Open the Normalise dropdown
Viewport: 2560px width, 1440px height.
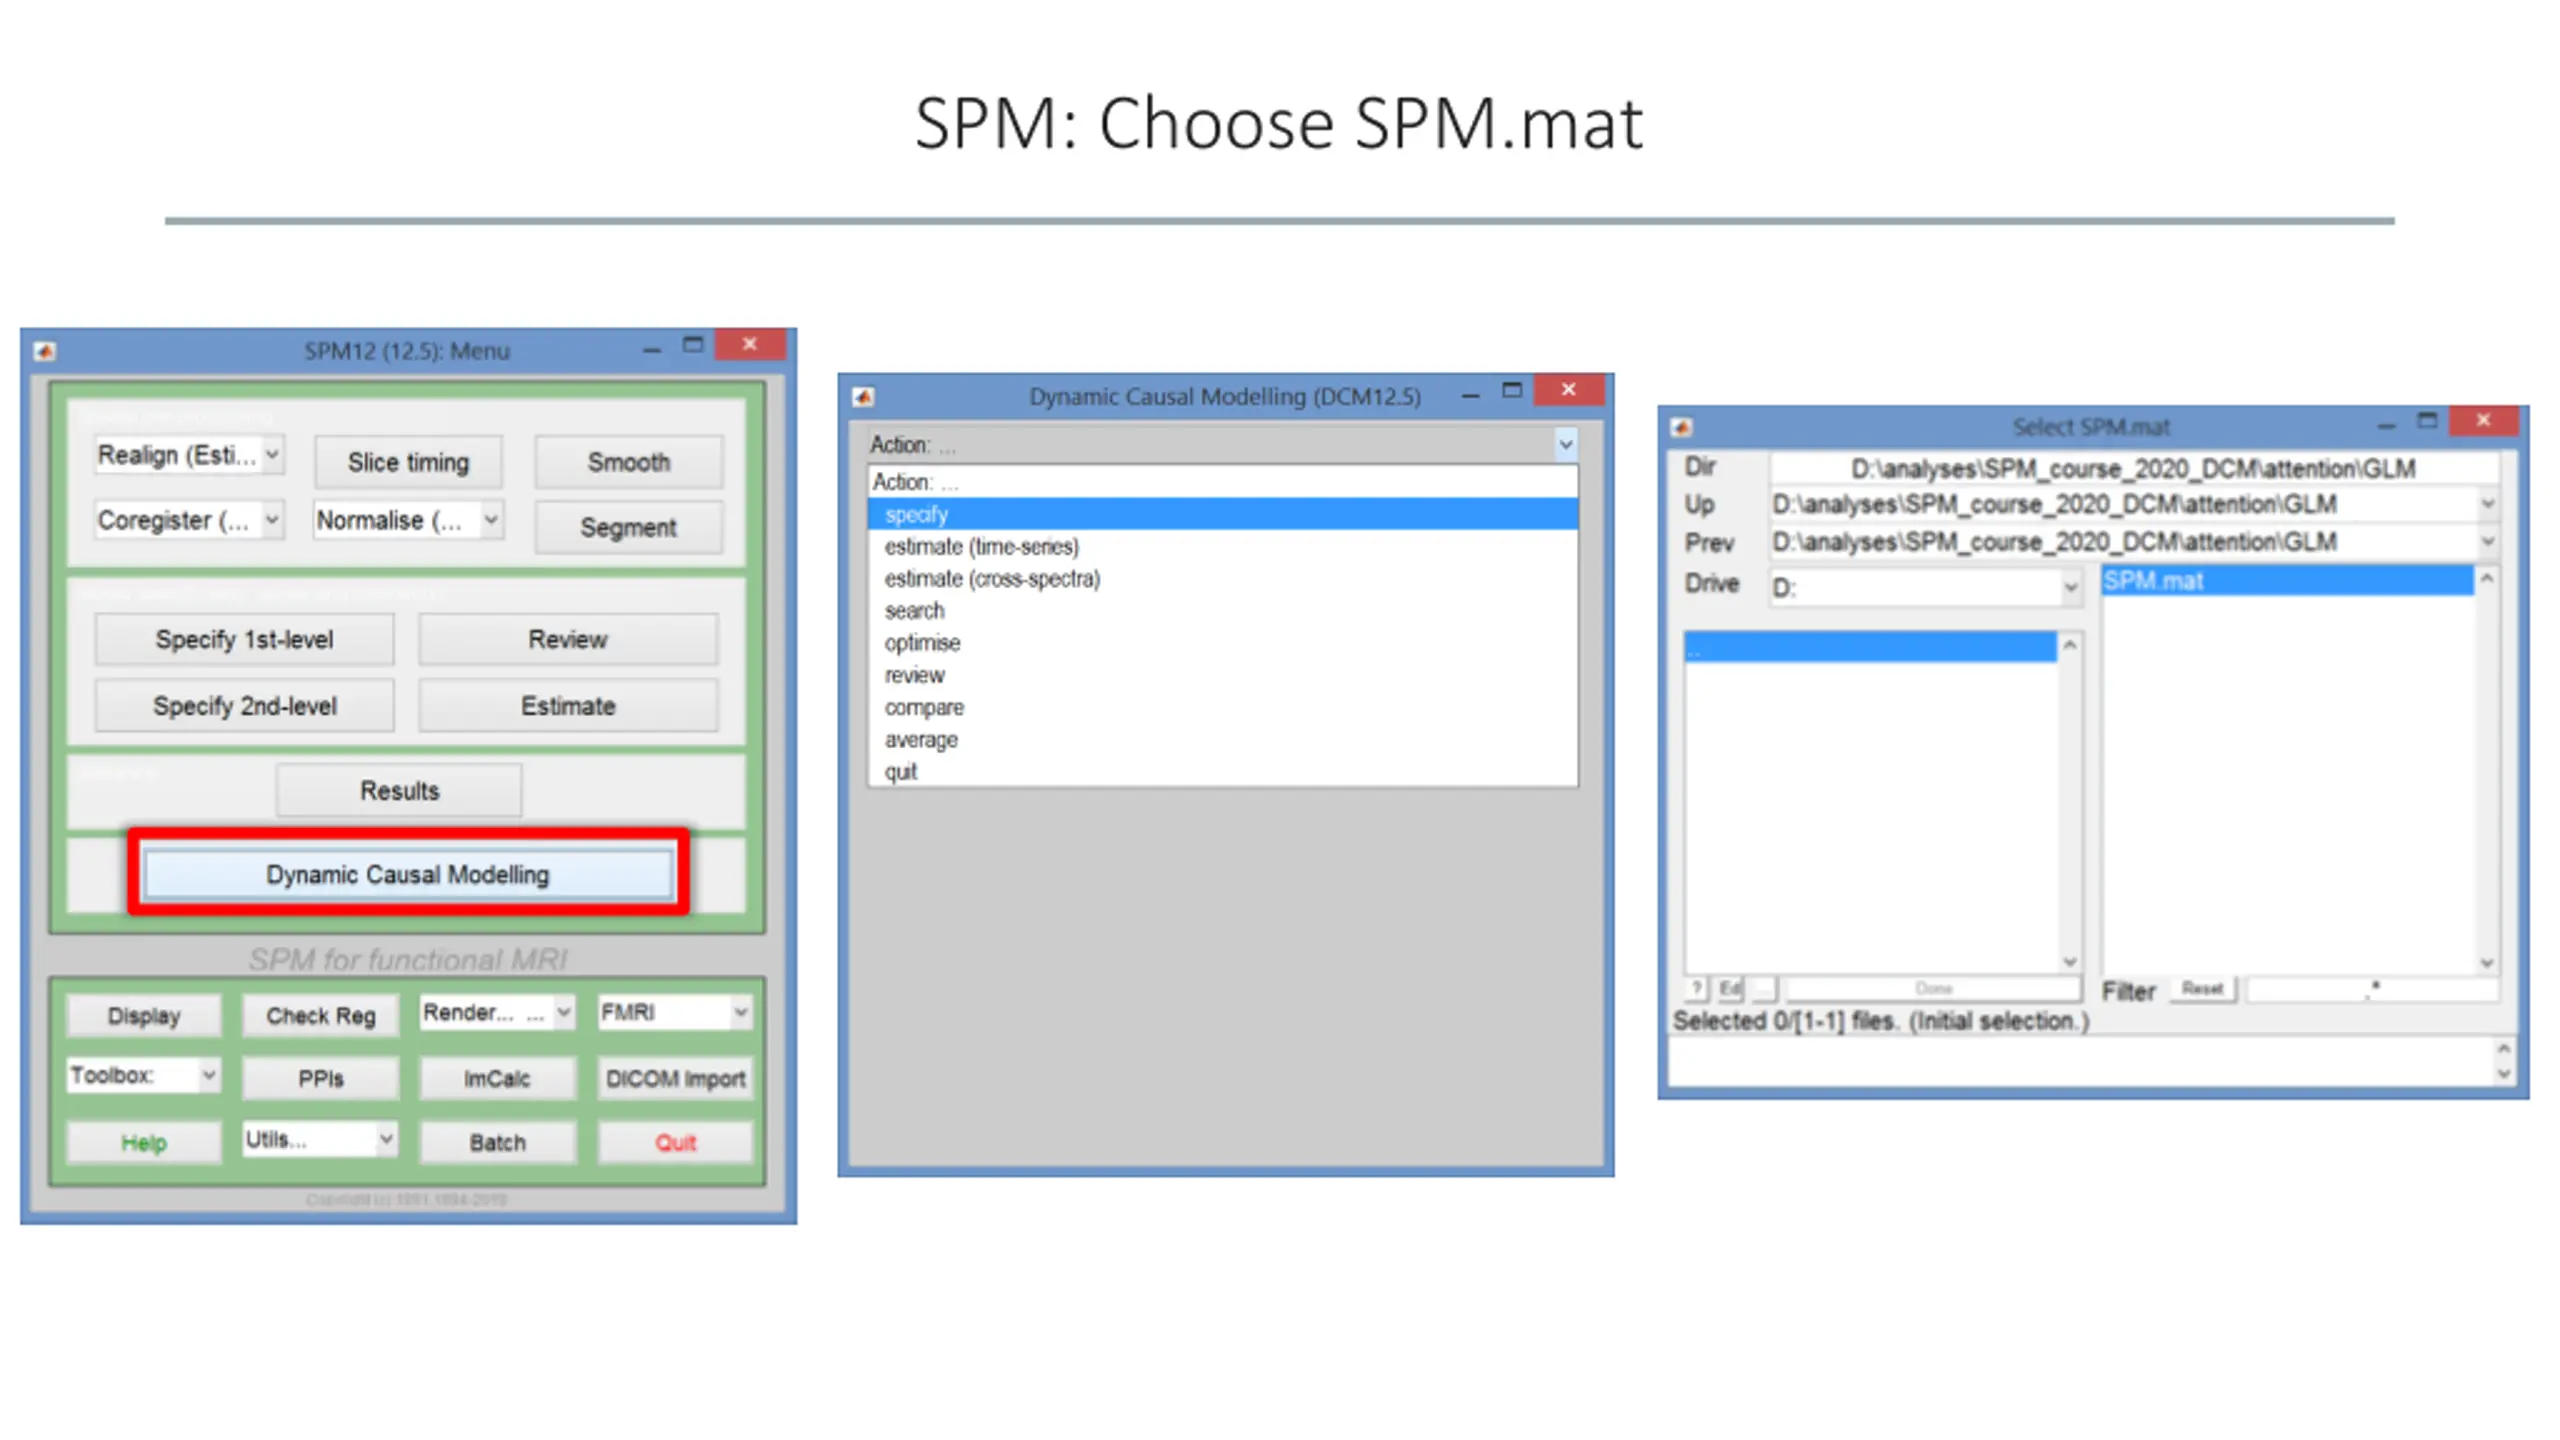408,520
